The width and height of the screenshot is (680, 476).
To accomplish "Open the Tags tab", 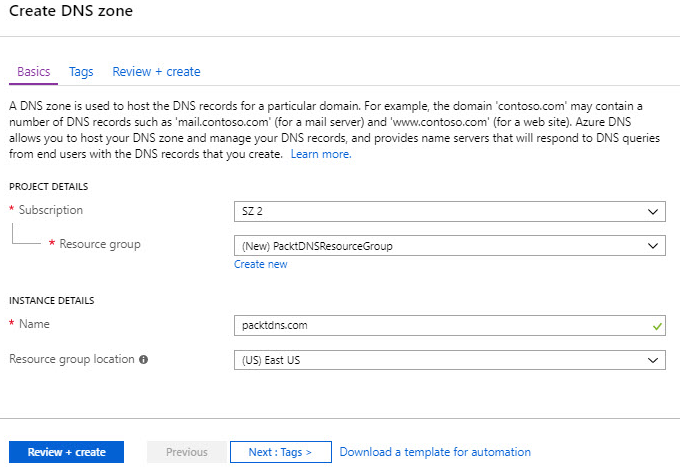I will coord(81,72).
